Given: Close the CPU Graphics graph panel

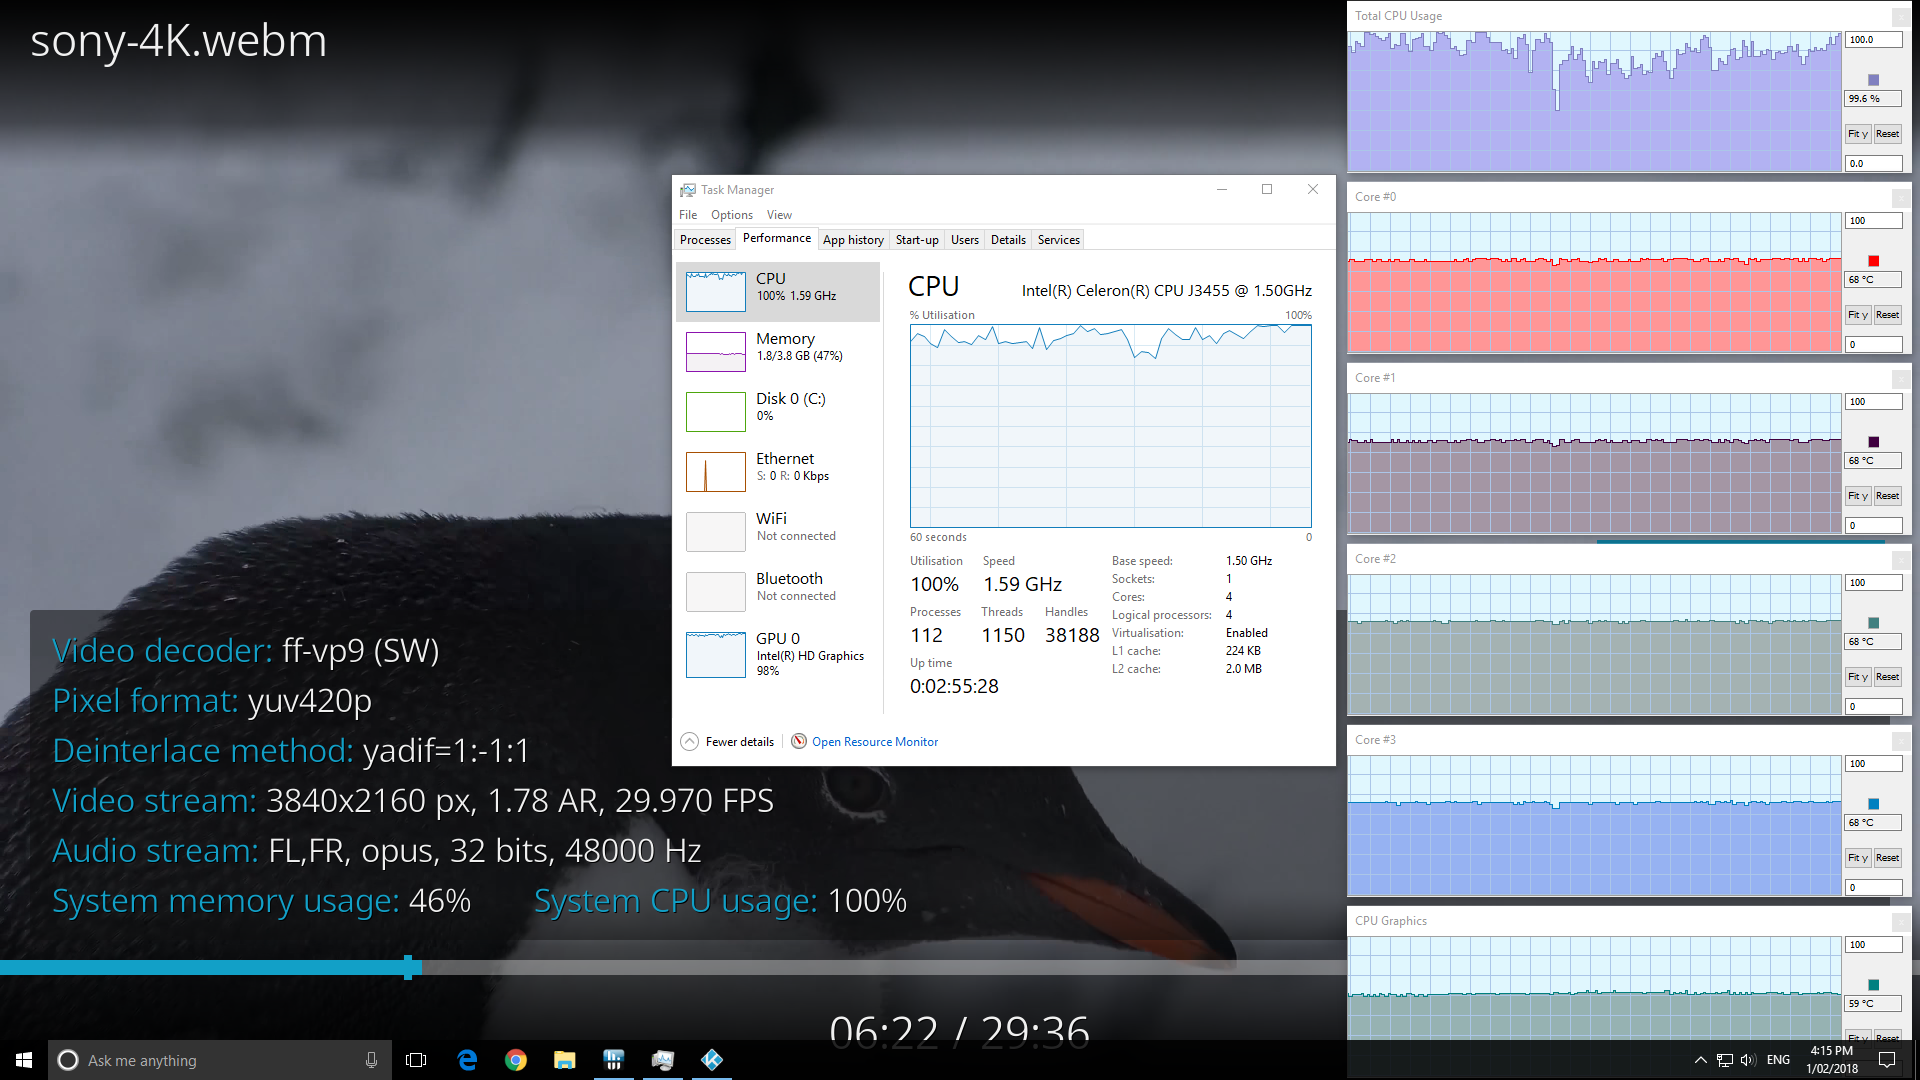Looking at the screenshot, I should pyautogui.click(x=1901, y=922).
